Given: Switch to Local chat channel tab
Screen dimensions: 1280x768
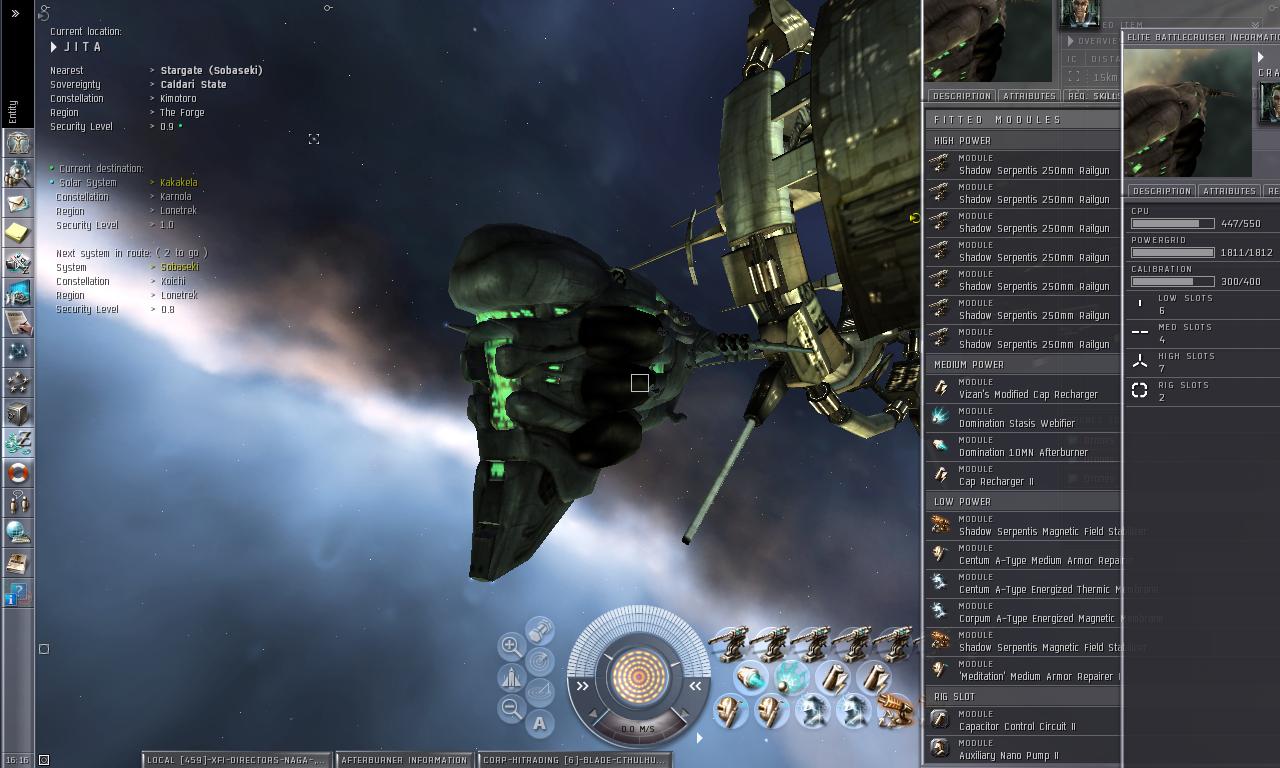Looking at the screenshot, I should point(236,760).
